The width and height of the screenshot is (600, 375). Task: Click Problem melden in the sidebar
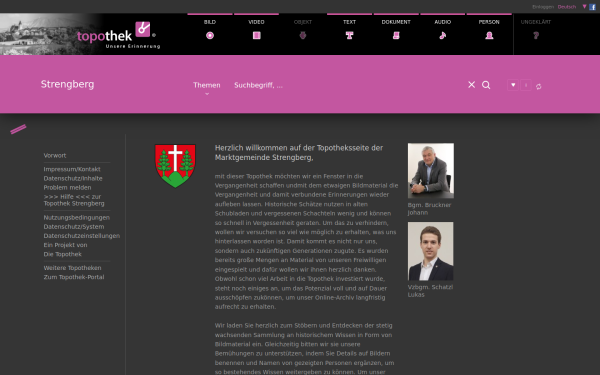click(x=67, y=188)
